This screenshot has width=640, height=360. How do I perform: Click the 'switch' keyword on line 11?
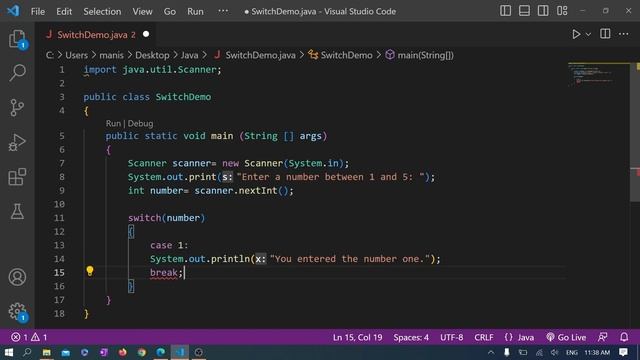tap(144, 218)
